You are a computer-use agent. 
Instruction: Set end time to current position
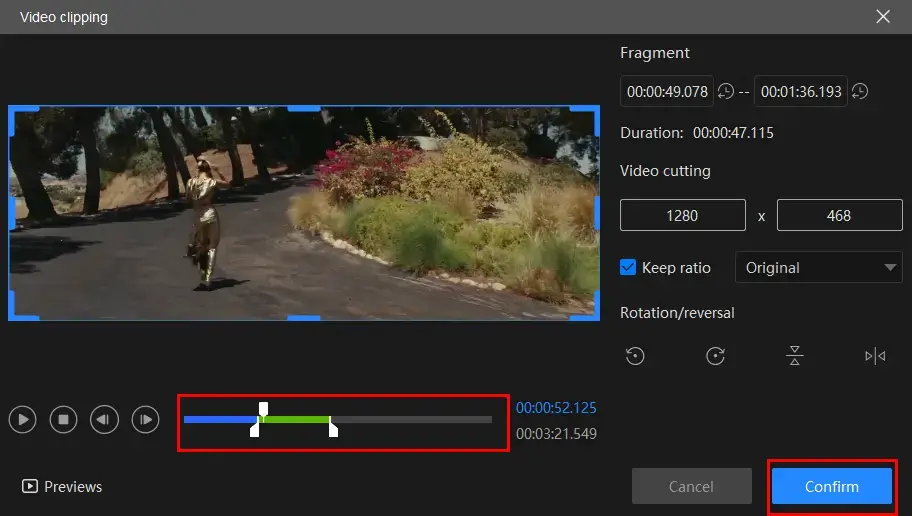(x=860, y=92)
